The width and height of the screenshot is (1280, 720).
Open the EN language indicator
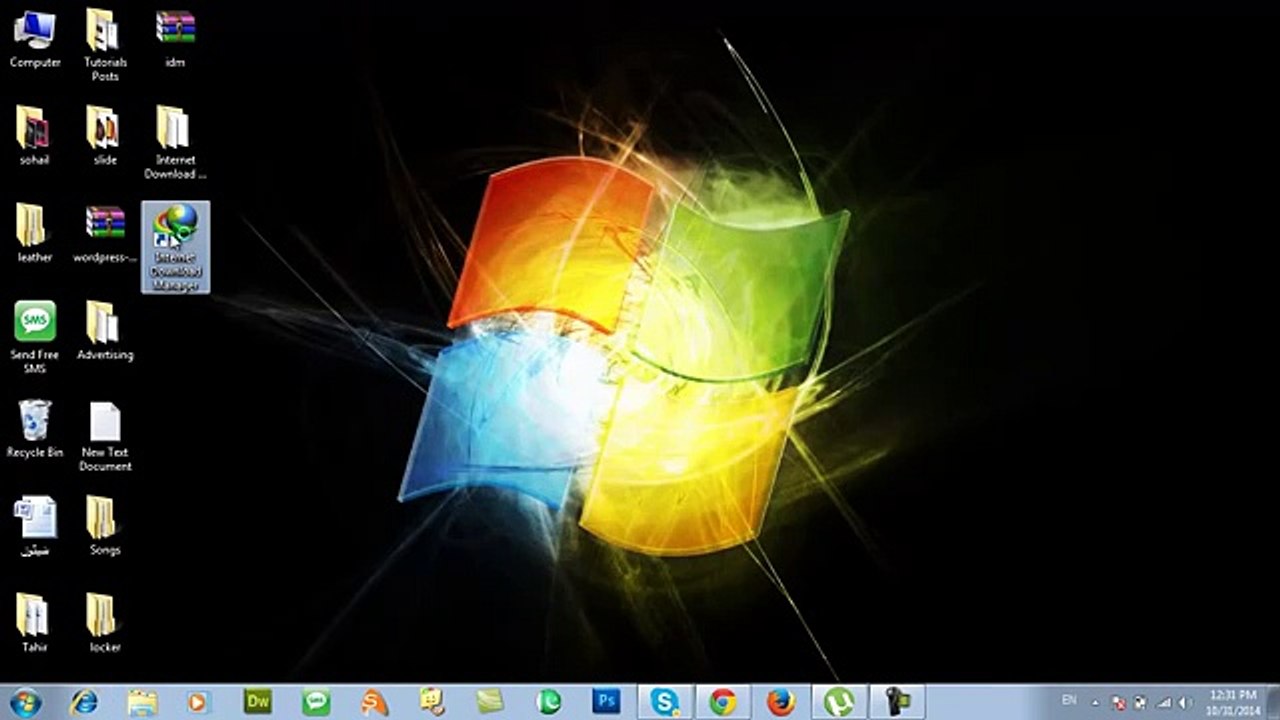pyautogui.click(x=1069, y=700)
